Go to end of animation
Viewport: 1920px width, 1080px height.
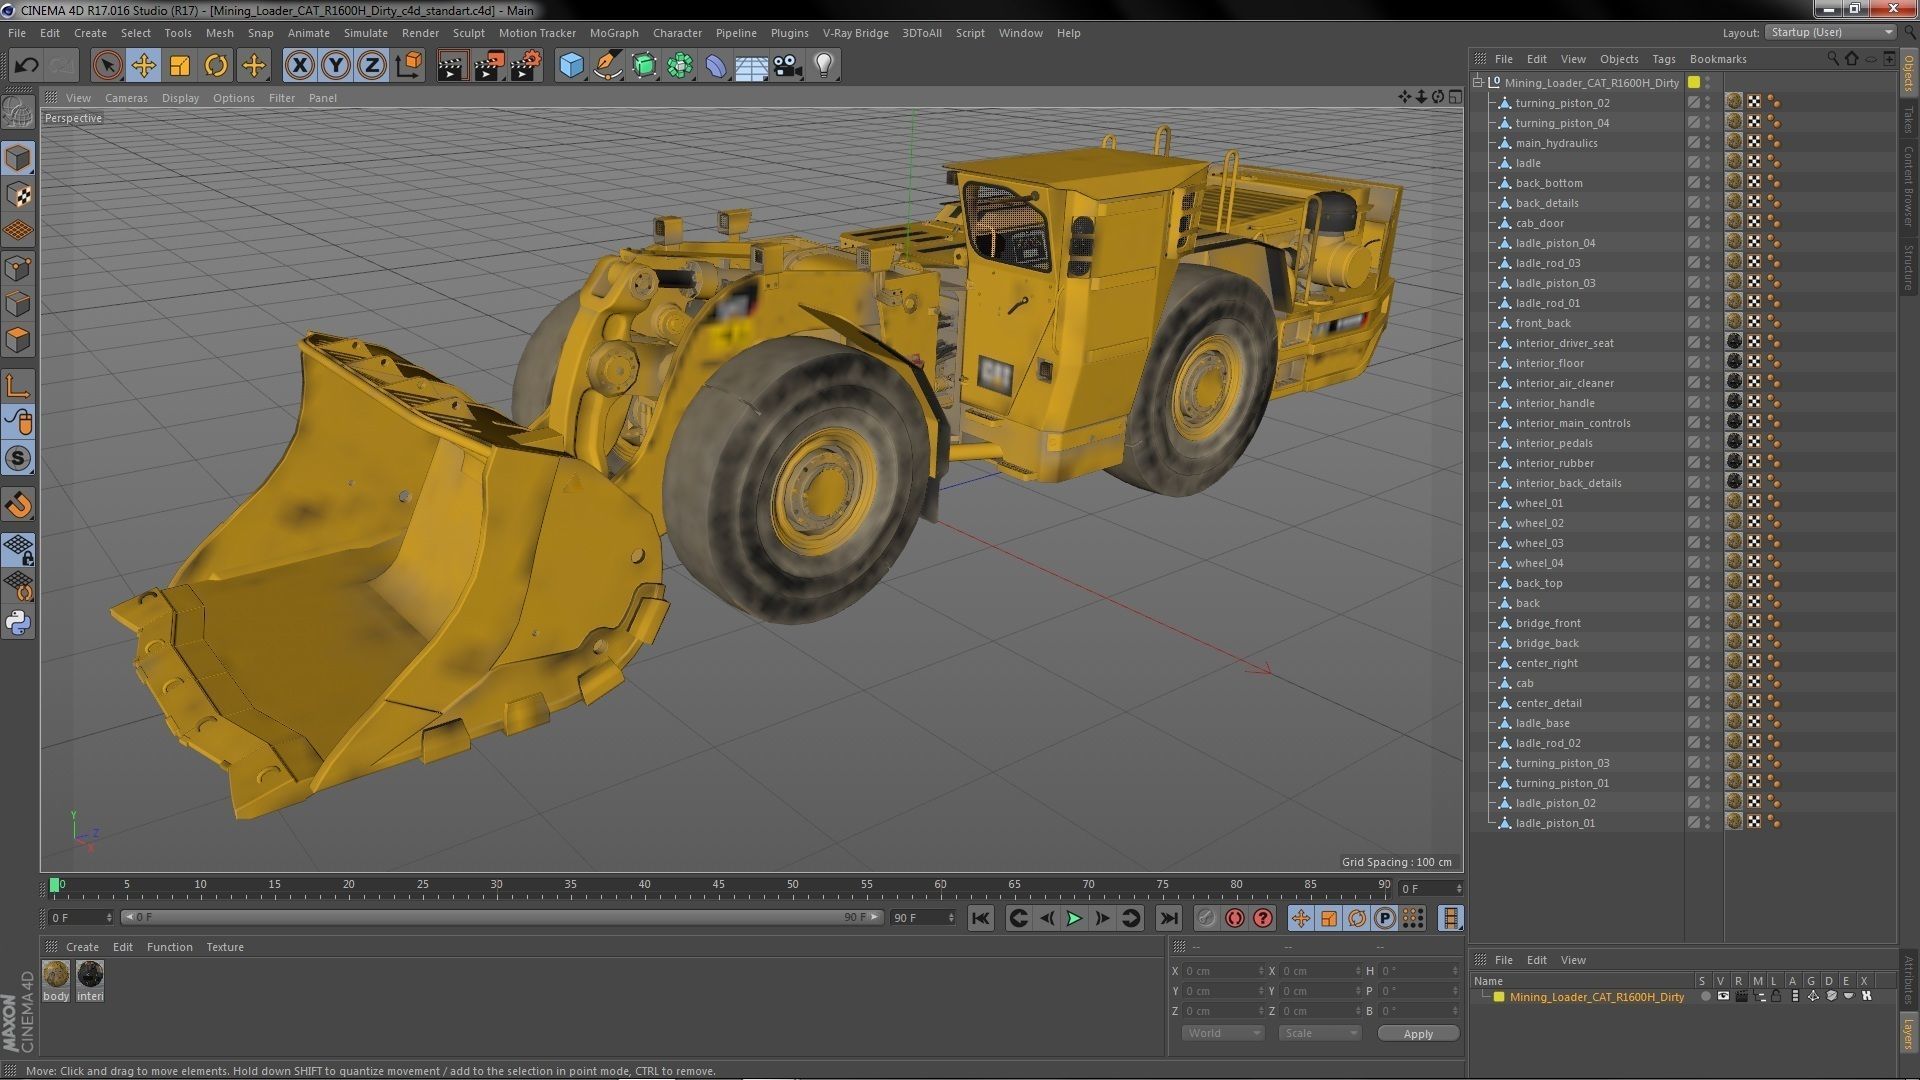click(x=1168, y=918)
